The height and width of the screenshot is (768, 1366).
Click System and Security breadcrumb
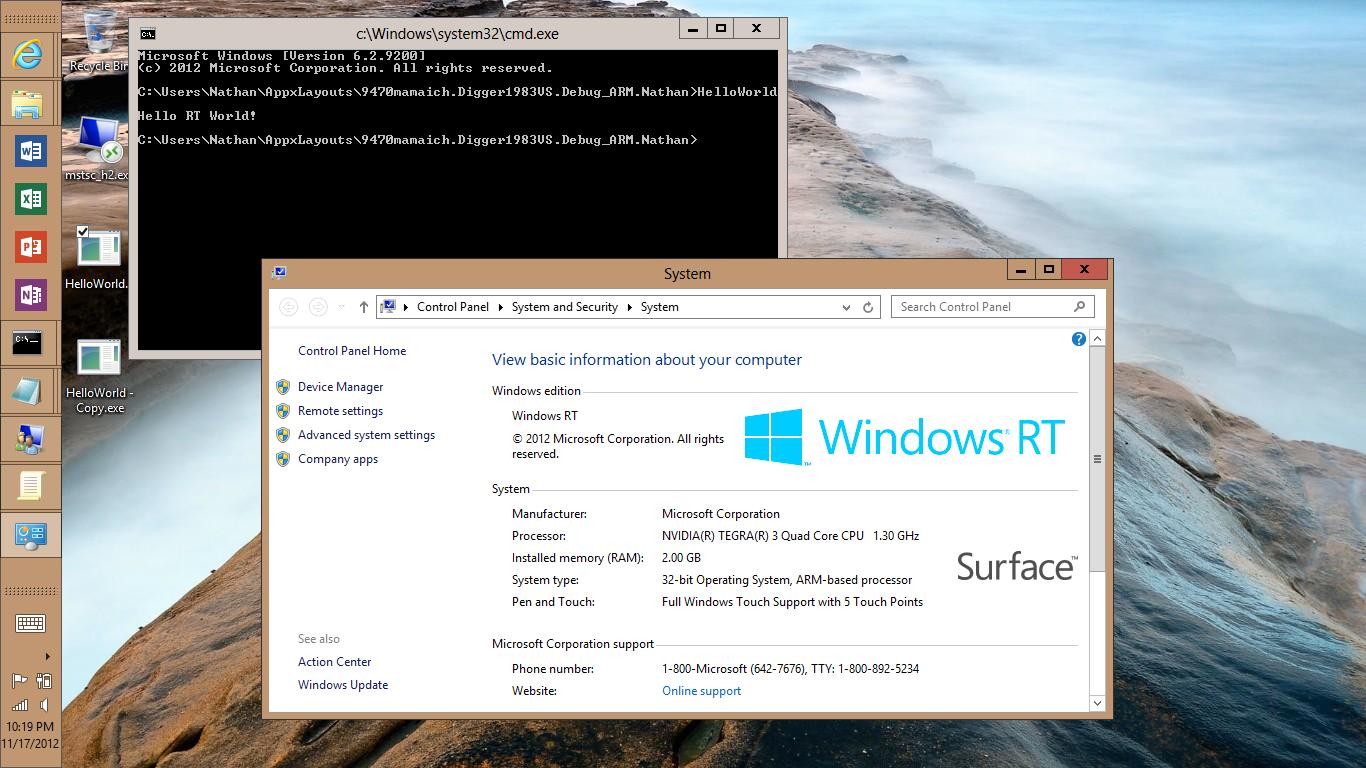[x=565, y=307]
